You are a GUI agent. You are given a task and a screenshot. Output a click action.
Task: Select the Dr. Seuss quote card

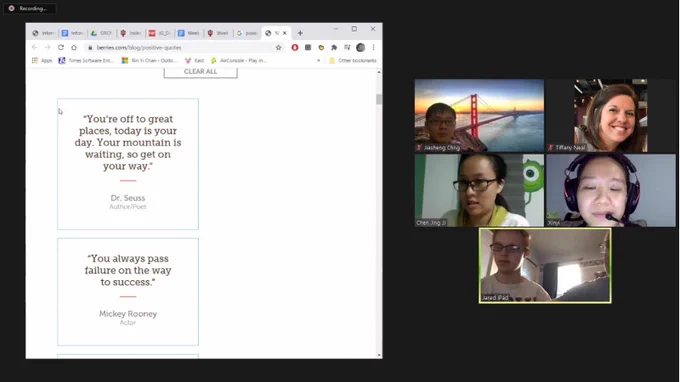[x=128, y=164]
